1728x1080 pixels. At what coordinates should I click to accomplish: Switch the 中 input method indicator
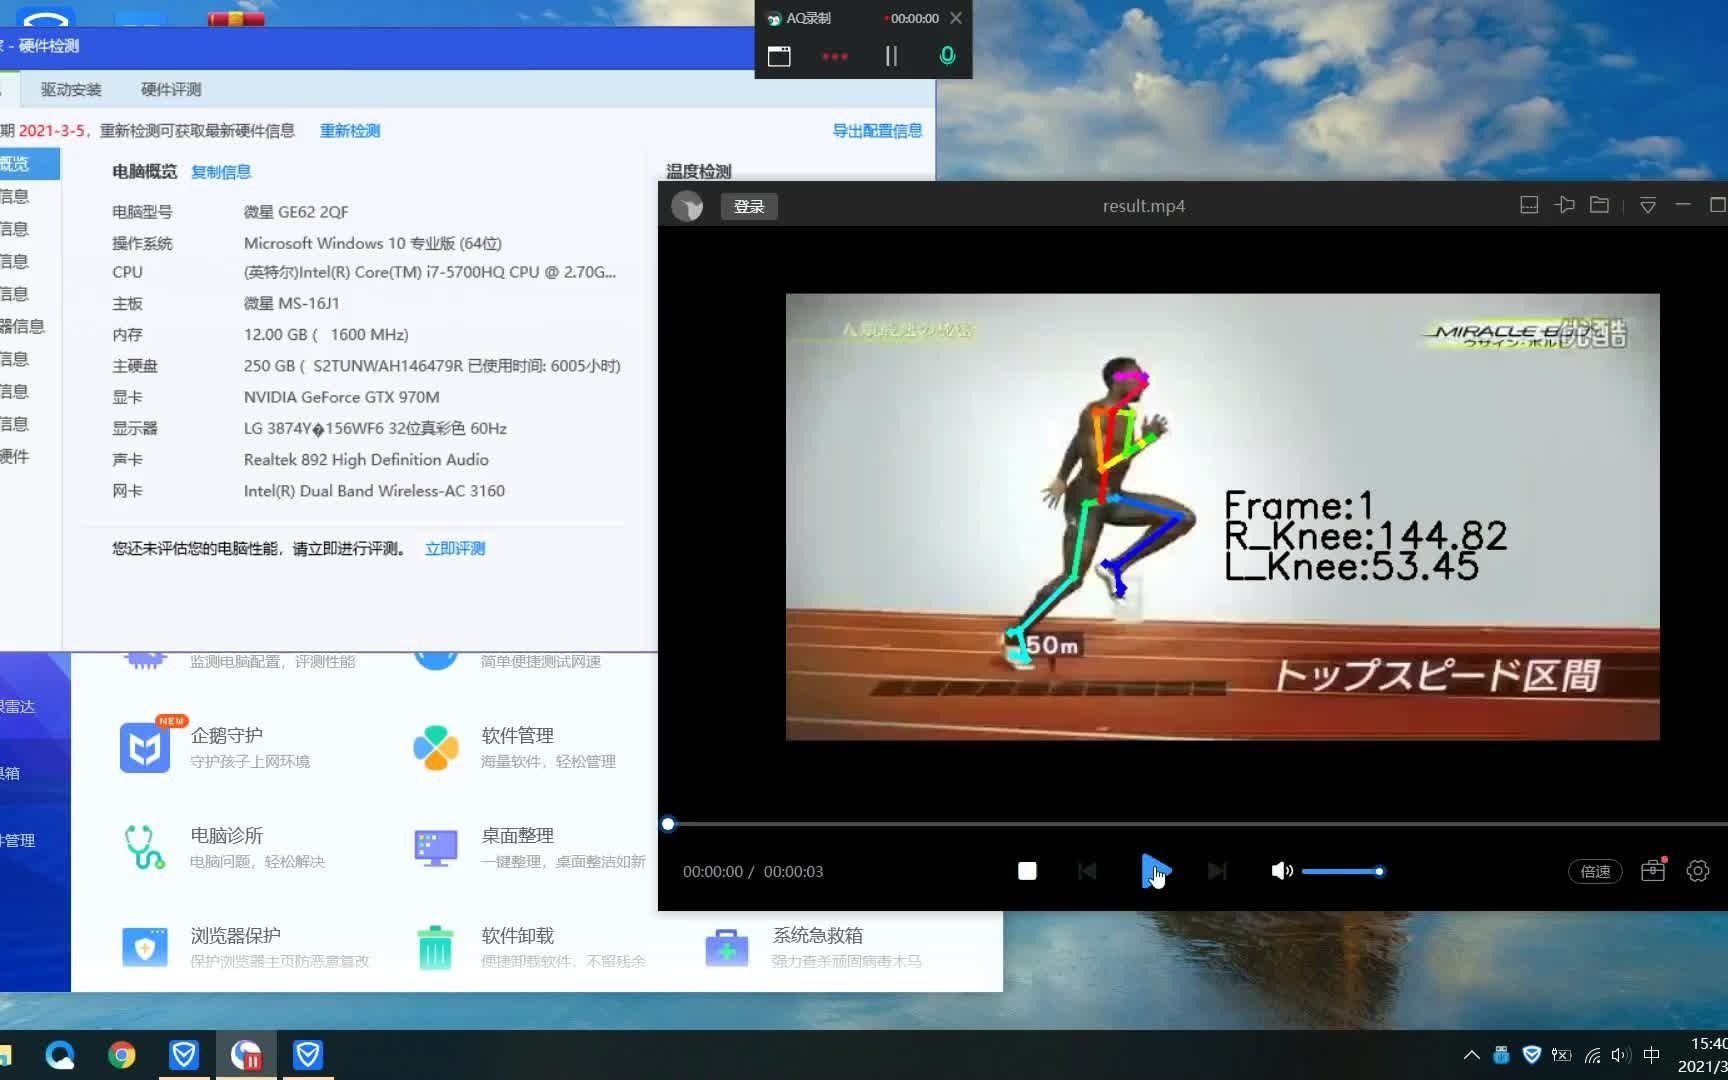pyautogui.click(x=1652, y=1055)
